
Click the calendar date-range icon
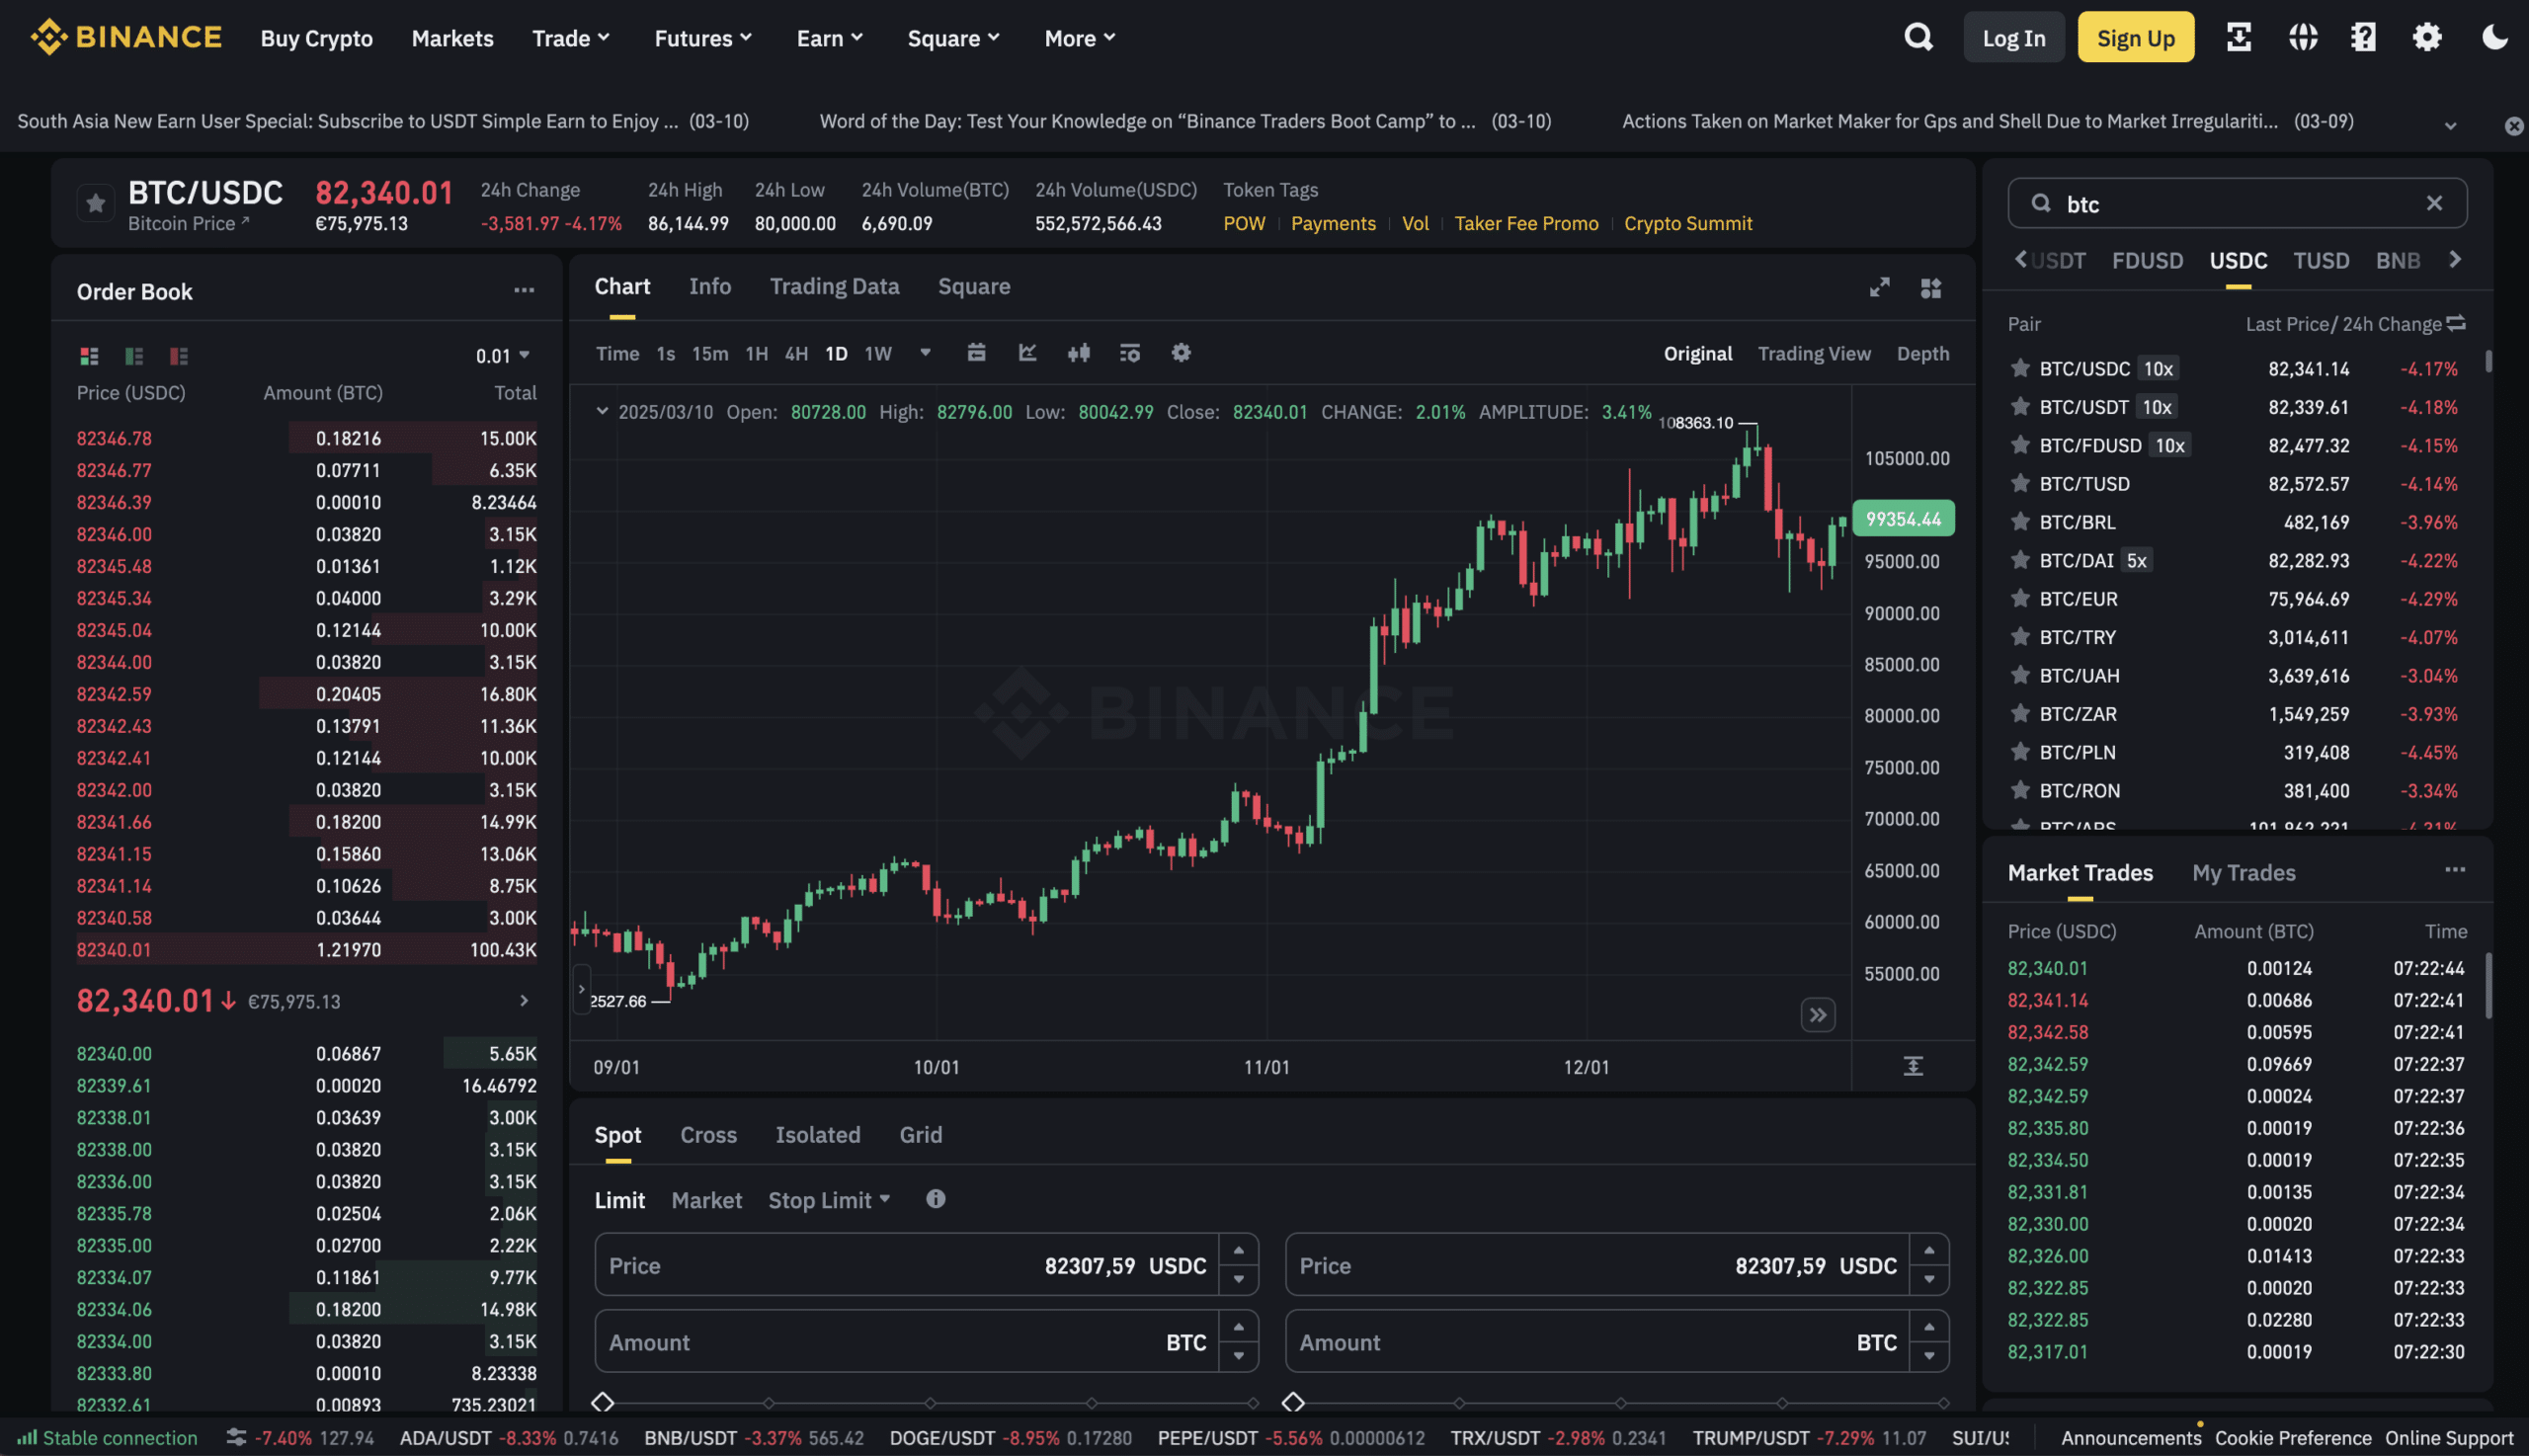pyautogui.click(x=976, y=353)
